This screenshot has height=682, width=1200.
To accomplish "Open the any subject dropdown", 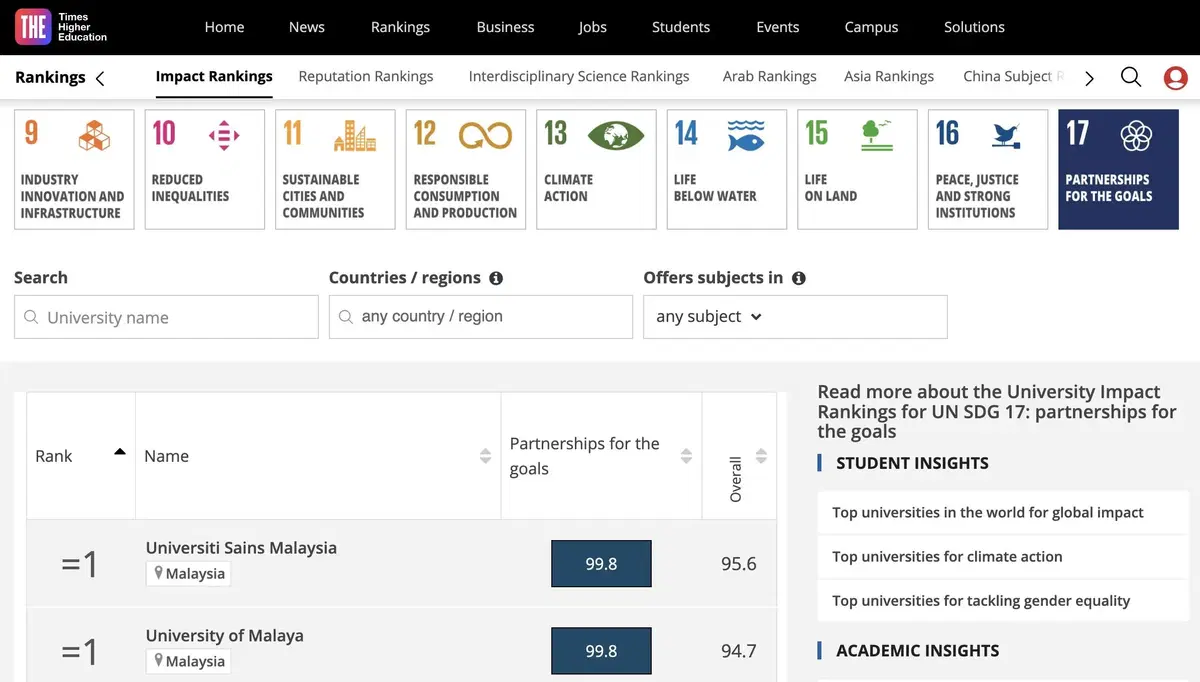I will [x=795, y=317].
